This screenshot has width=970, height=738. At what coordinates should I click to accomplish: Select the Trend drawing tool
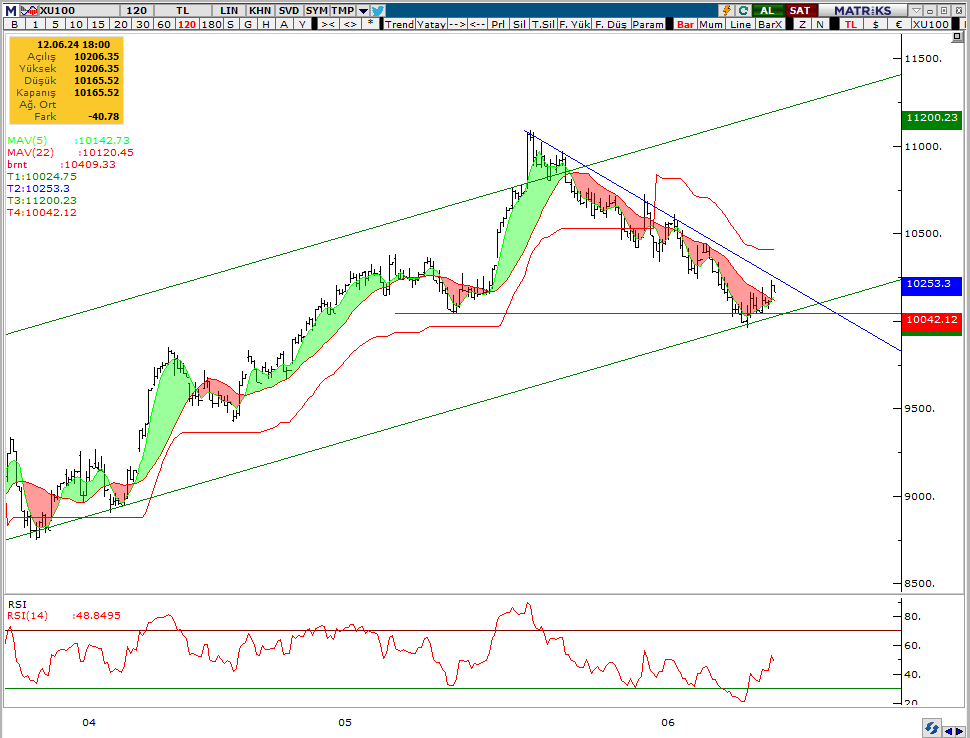399,24
